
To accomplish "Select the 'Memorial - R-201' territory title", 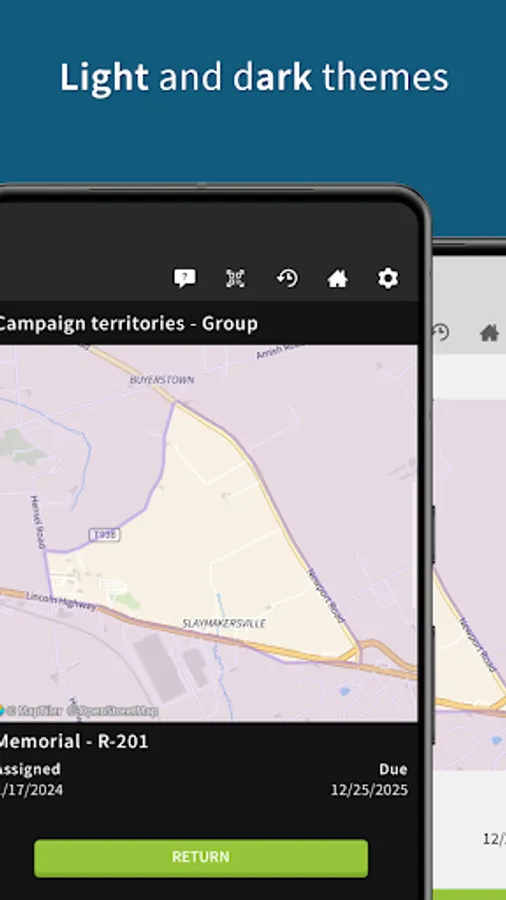I will click(73, 741).
